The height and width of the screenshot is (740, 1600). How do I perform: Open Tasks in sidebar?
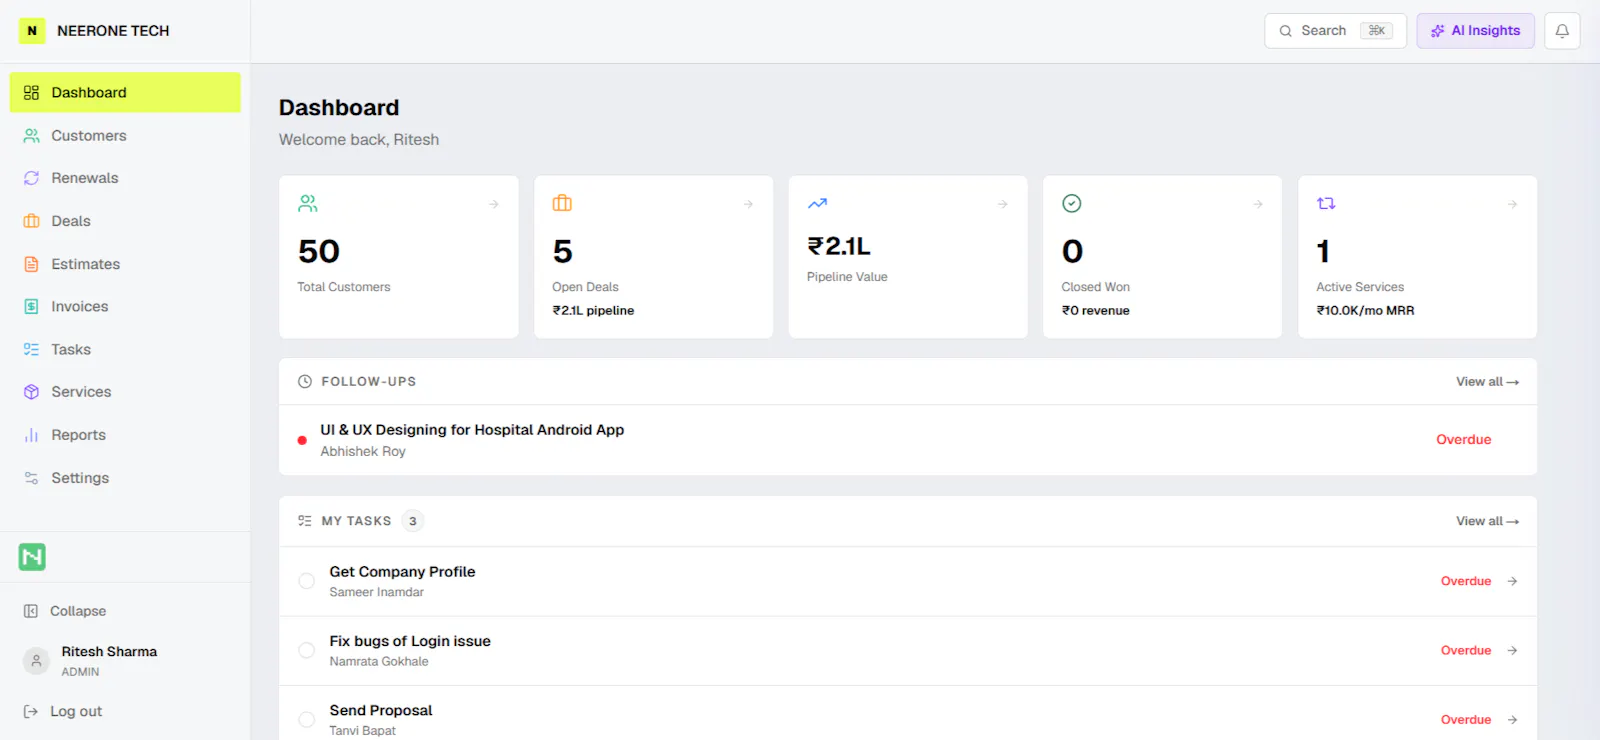tap(125, 349)
